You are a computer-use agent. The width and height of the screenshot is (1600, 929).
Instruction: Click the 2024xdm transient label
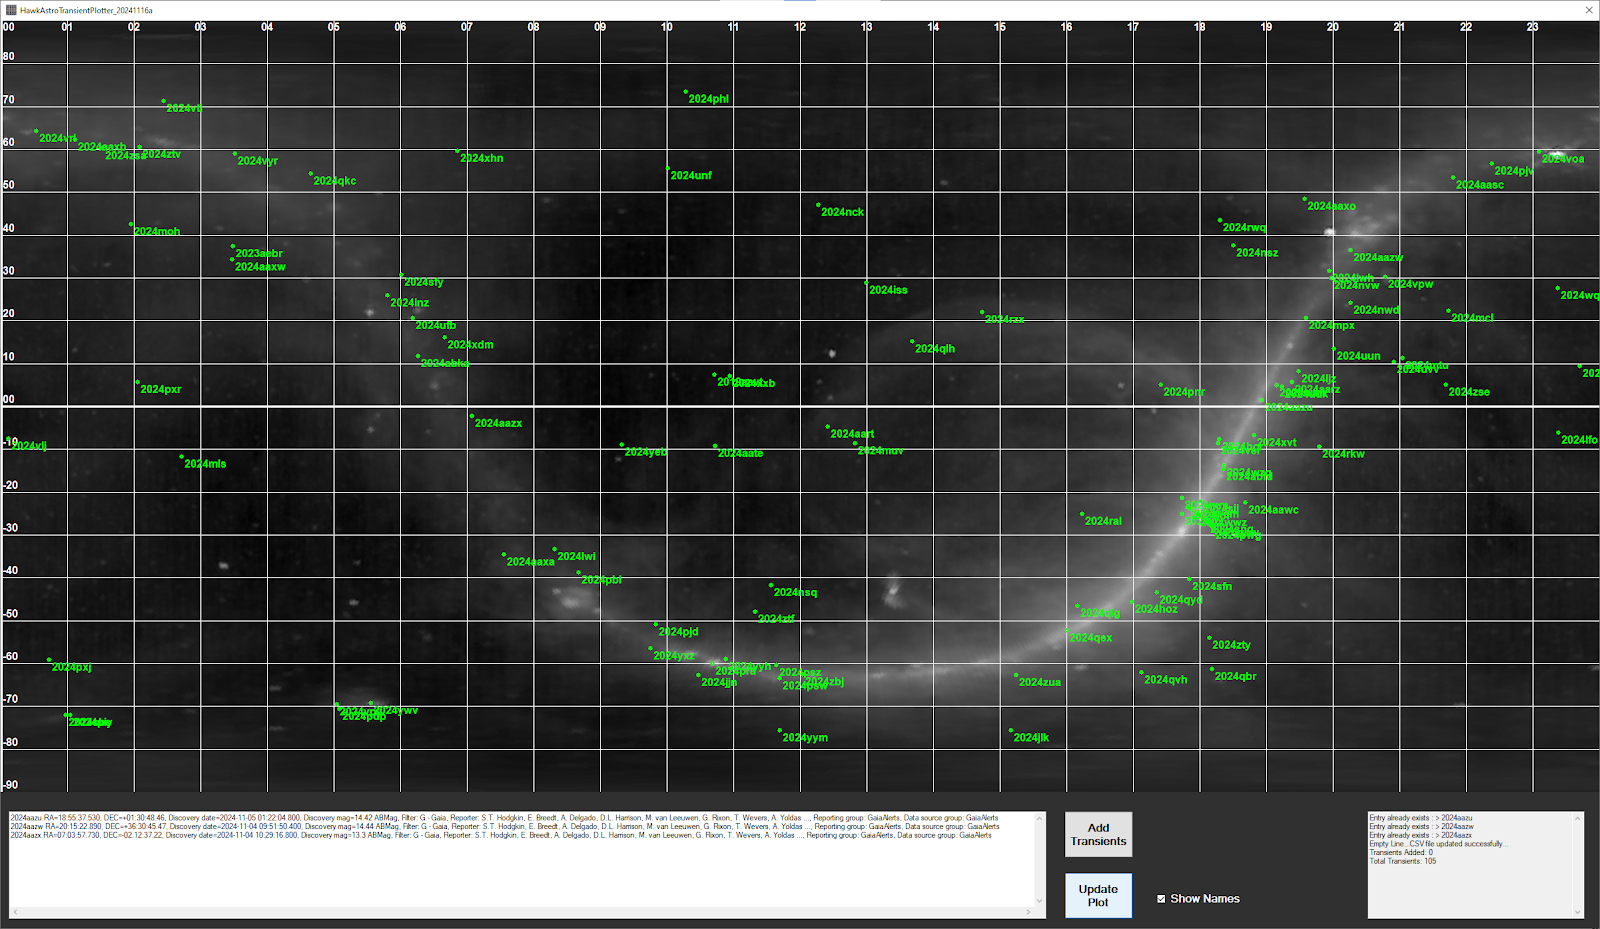click(x=471, y=346)
